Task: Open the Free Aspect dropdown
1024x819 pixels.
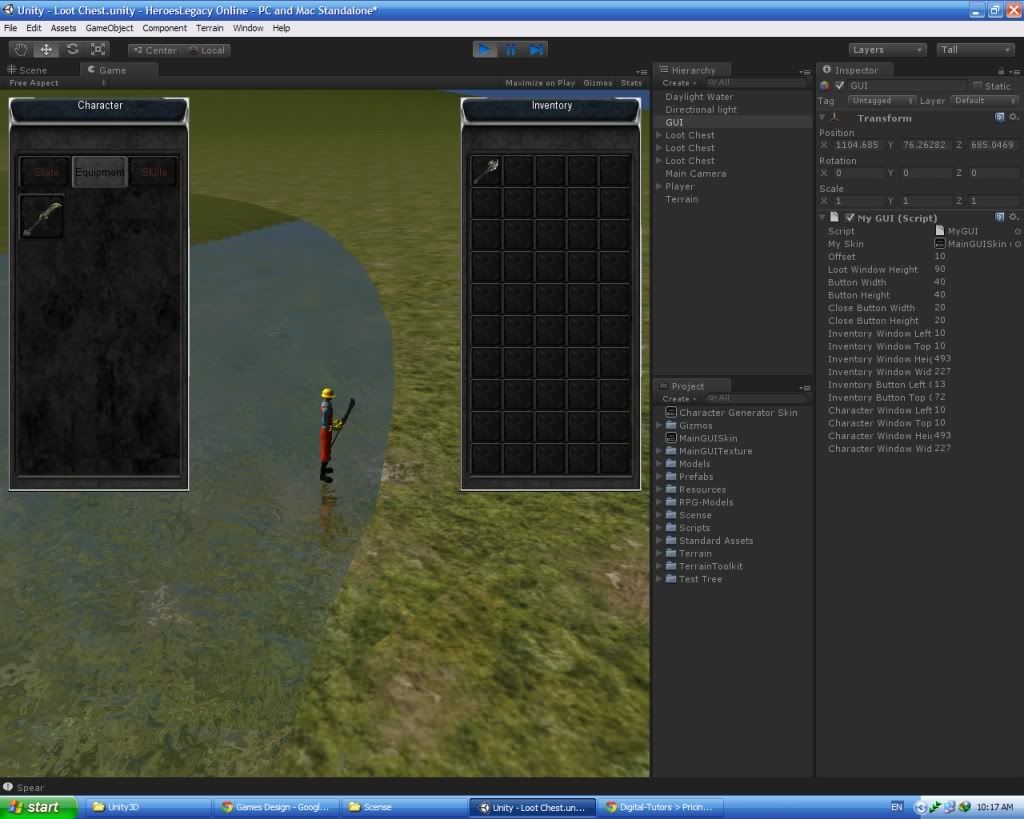Action: [57, 83]
